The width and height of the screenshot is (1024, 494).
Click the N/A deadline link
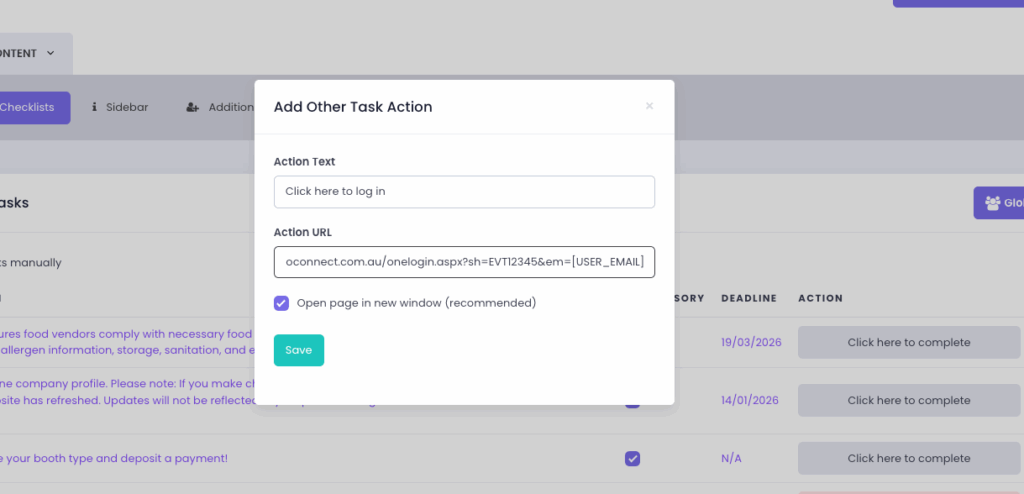point(731,458)
